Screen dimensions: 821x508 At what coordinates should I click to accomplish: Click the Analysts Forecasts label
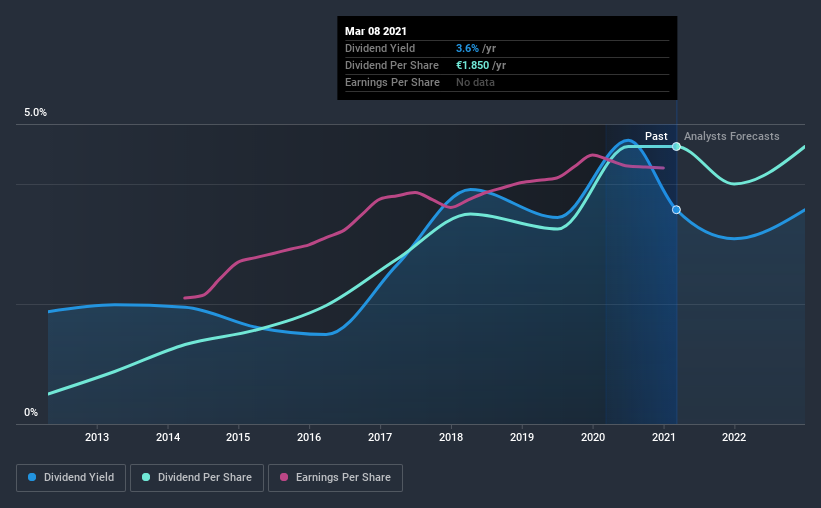tap(731, 136)
